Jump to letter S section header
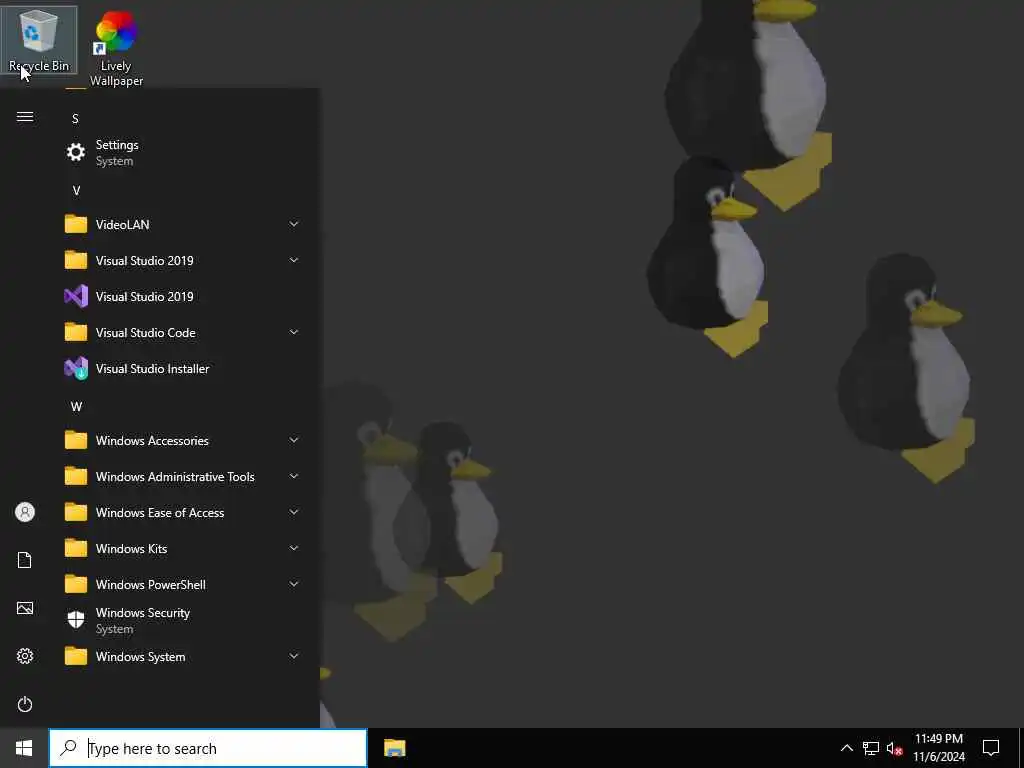The width and height of the screenshot is (1024, 768). coord(75,118)
